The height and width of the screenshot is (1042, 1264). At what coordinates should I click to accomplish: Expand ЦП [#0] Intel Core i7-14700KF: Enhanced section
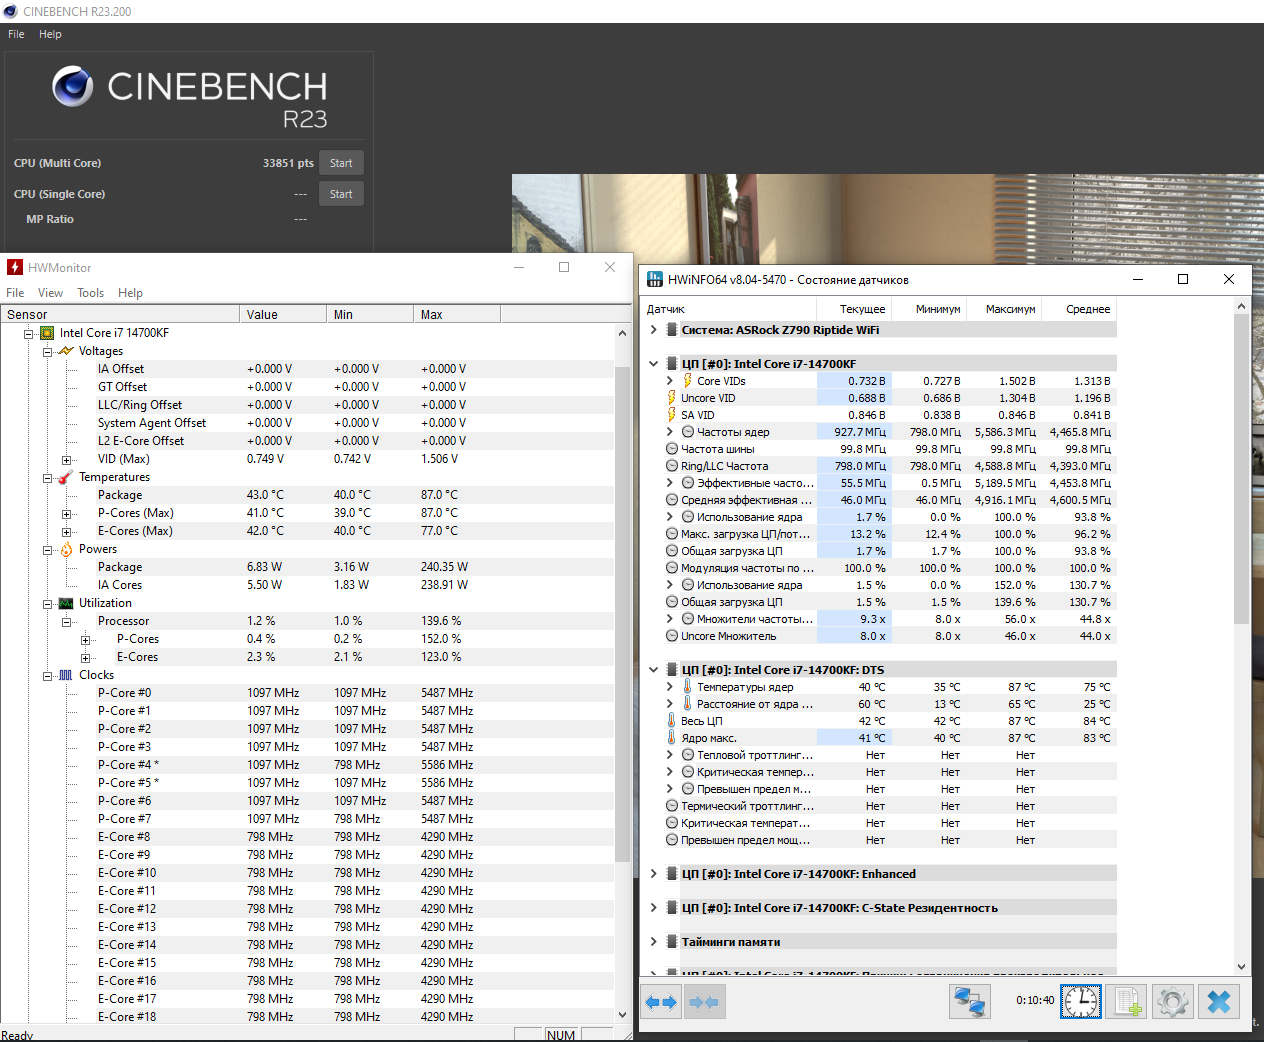[654, 874]
